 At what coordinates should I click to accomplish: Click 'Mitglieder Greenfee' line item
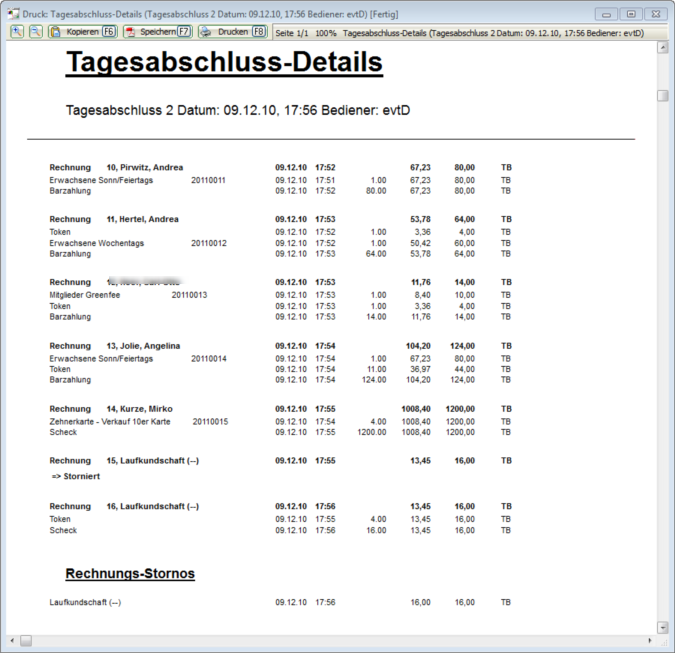[x=85, y=295]
